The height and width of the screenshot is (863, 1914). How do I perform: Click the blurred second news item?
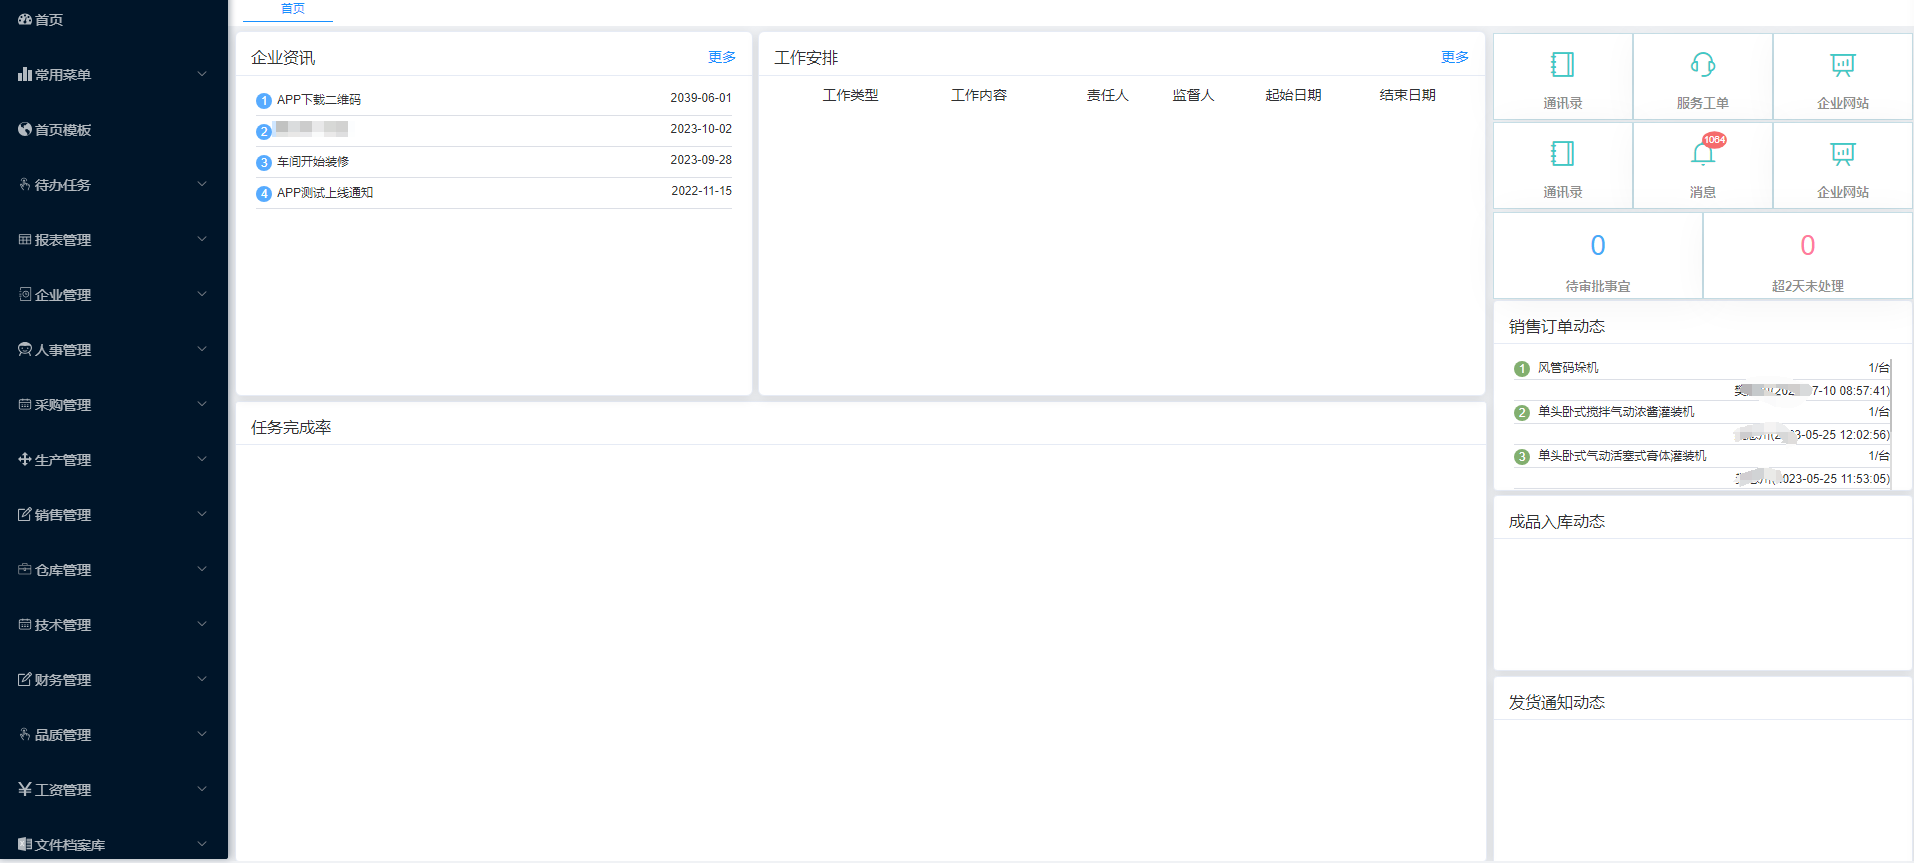tap(312, 128)
